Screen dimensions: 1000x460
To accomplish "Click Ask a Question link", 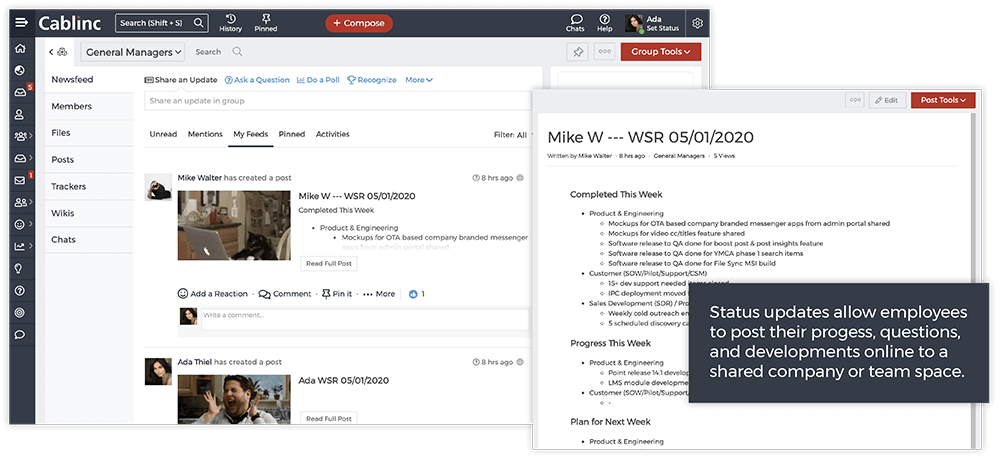I will 257,80.
